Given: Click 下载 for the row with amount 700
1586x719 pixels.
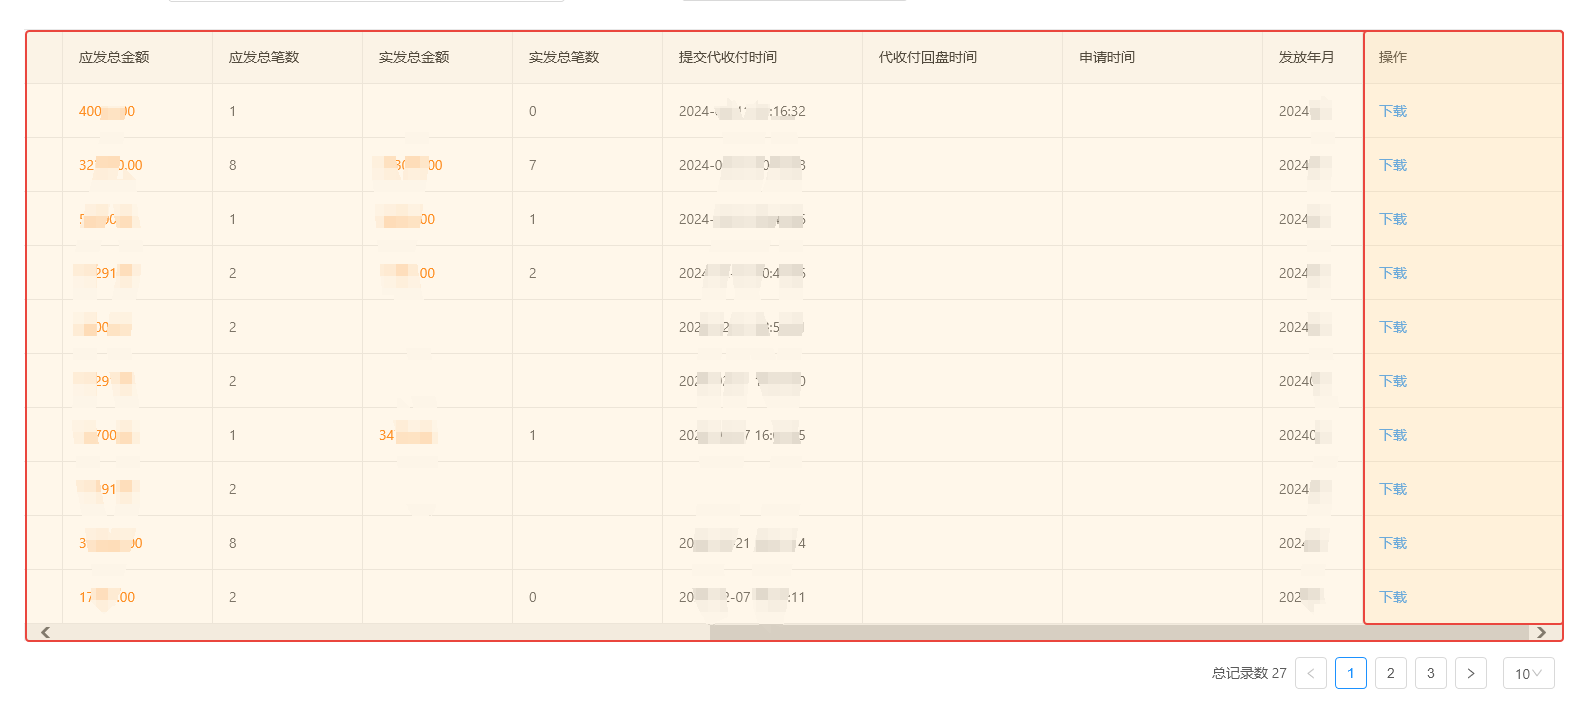Looking at the screenshot, I should click(1392, 435).
